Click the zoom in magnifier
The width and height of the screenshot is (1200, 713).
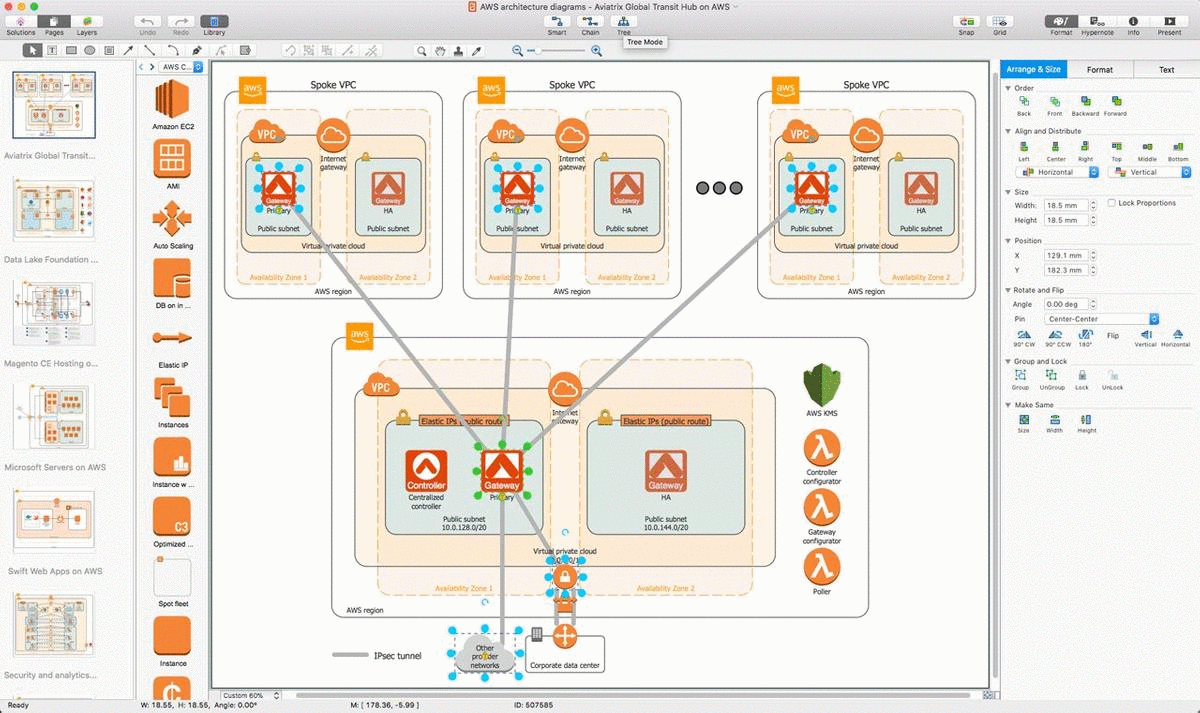[597, 50]
